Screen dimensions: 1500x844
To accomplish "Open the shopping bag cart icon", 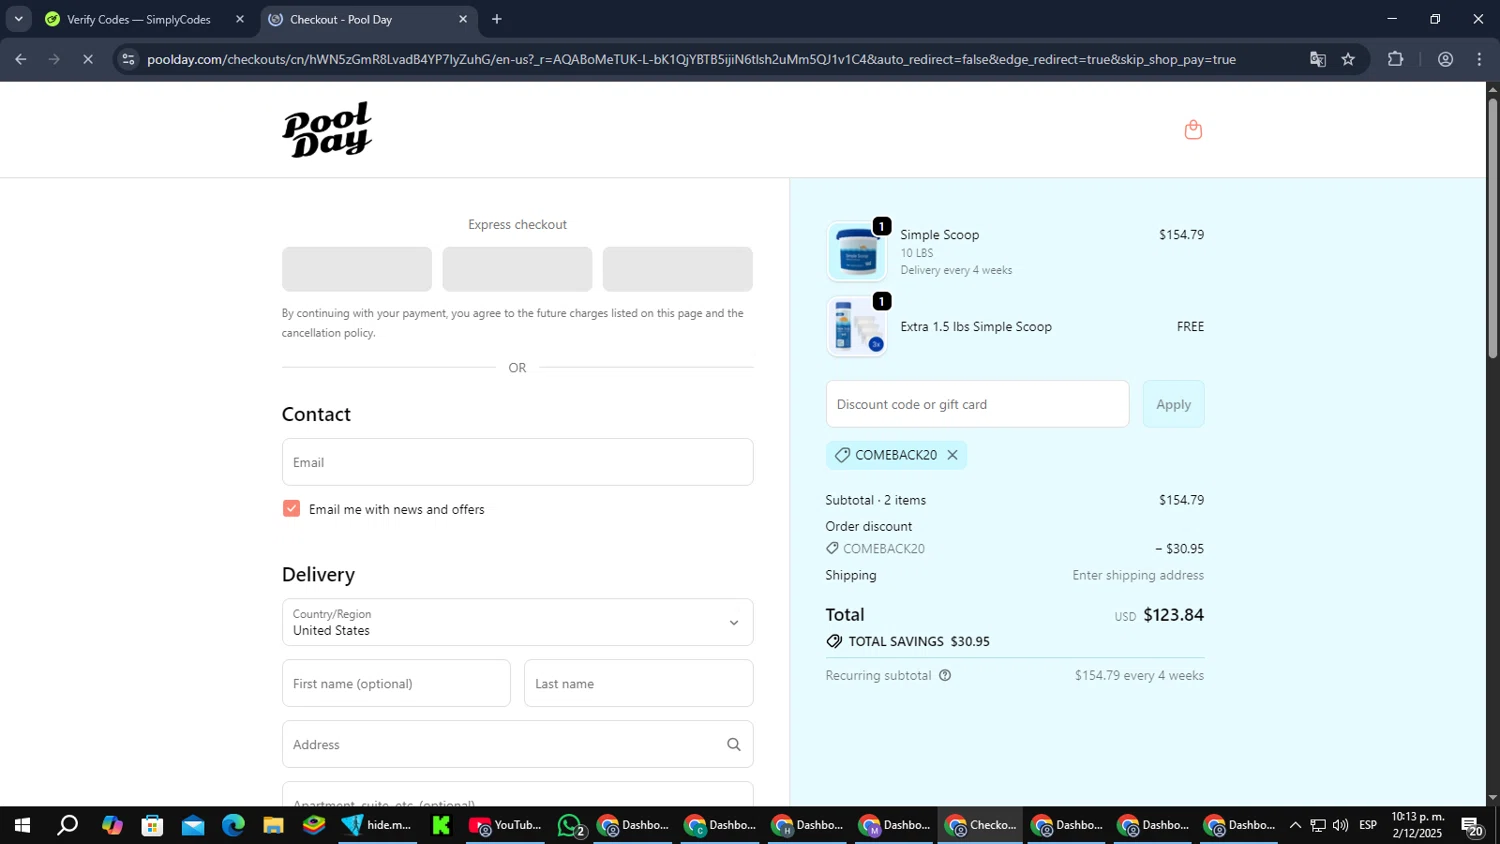I will pos(1192,129).
